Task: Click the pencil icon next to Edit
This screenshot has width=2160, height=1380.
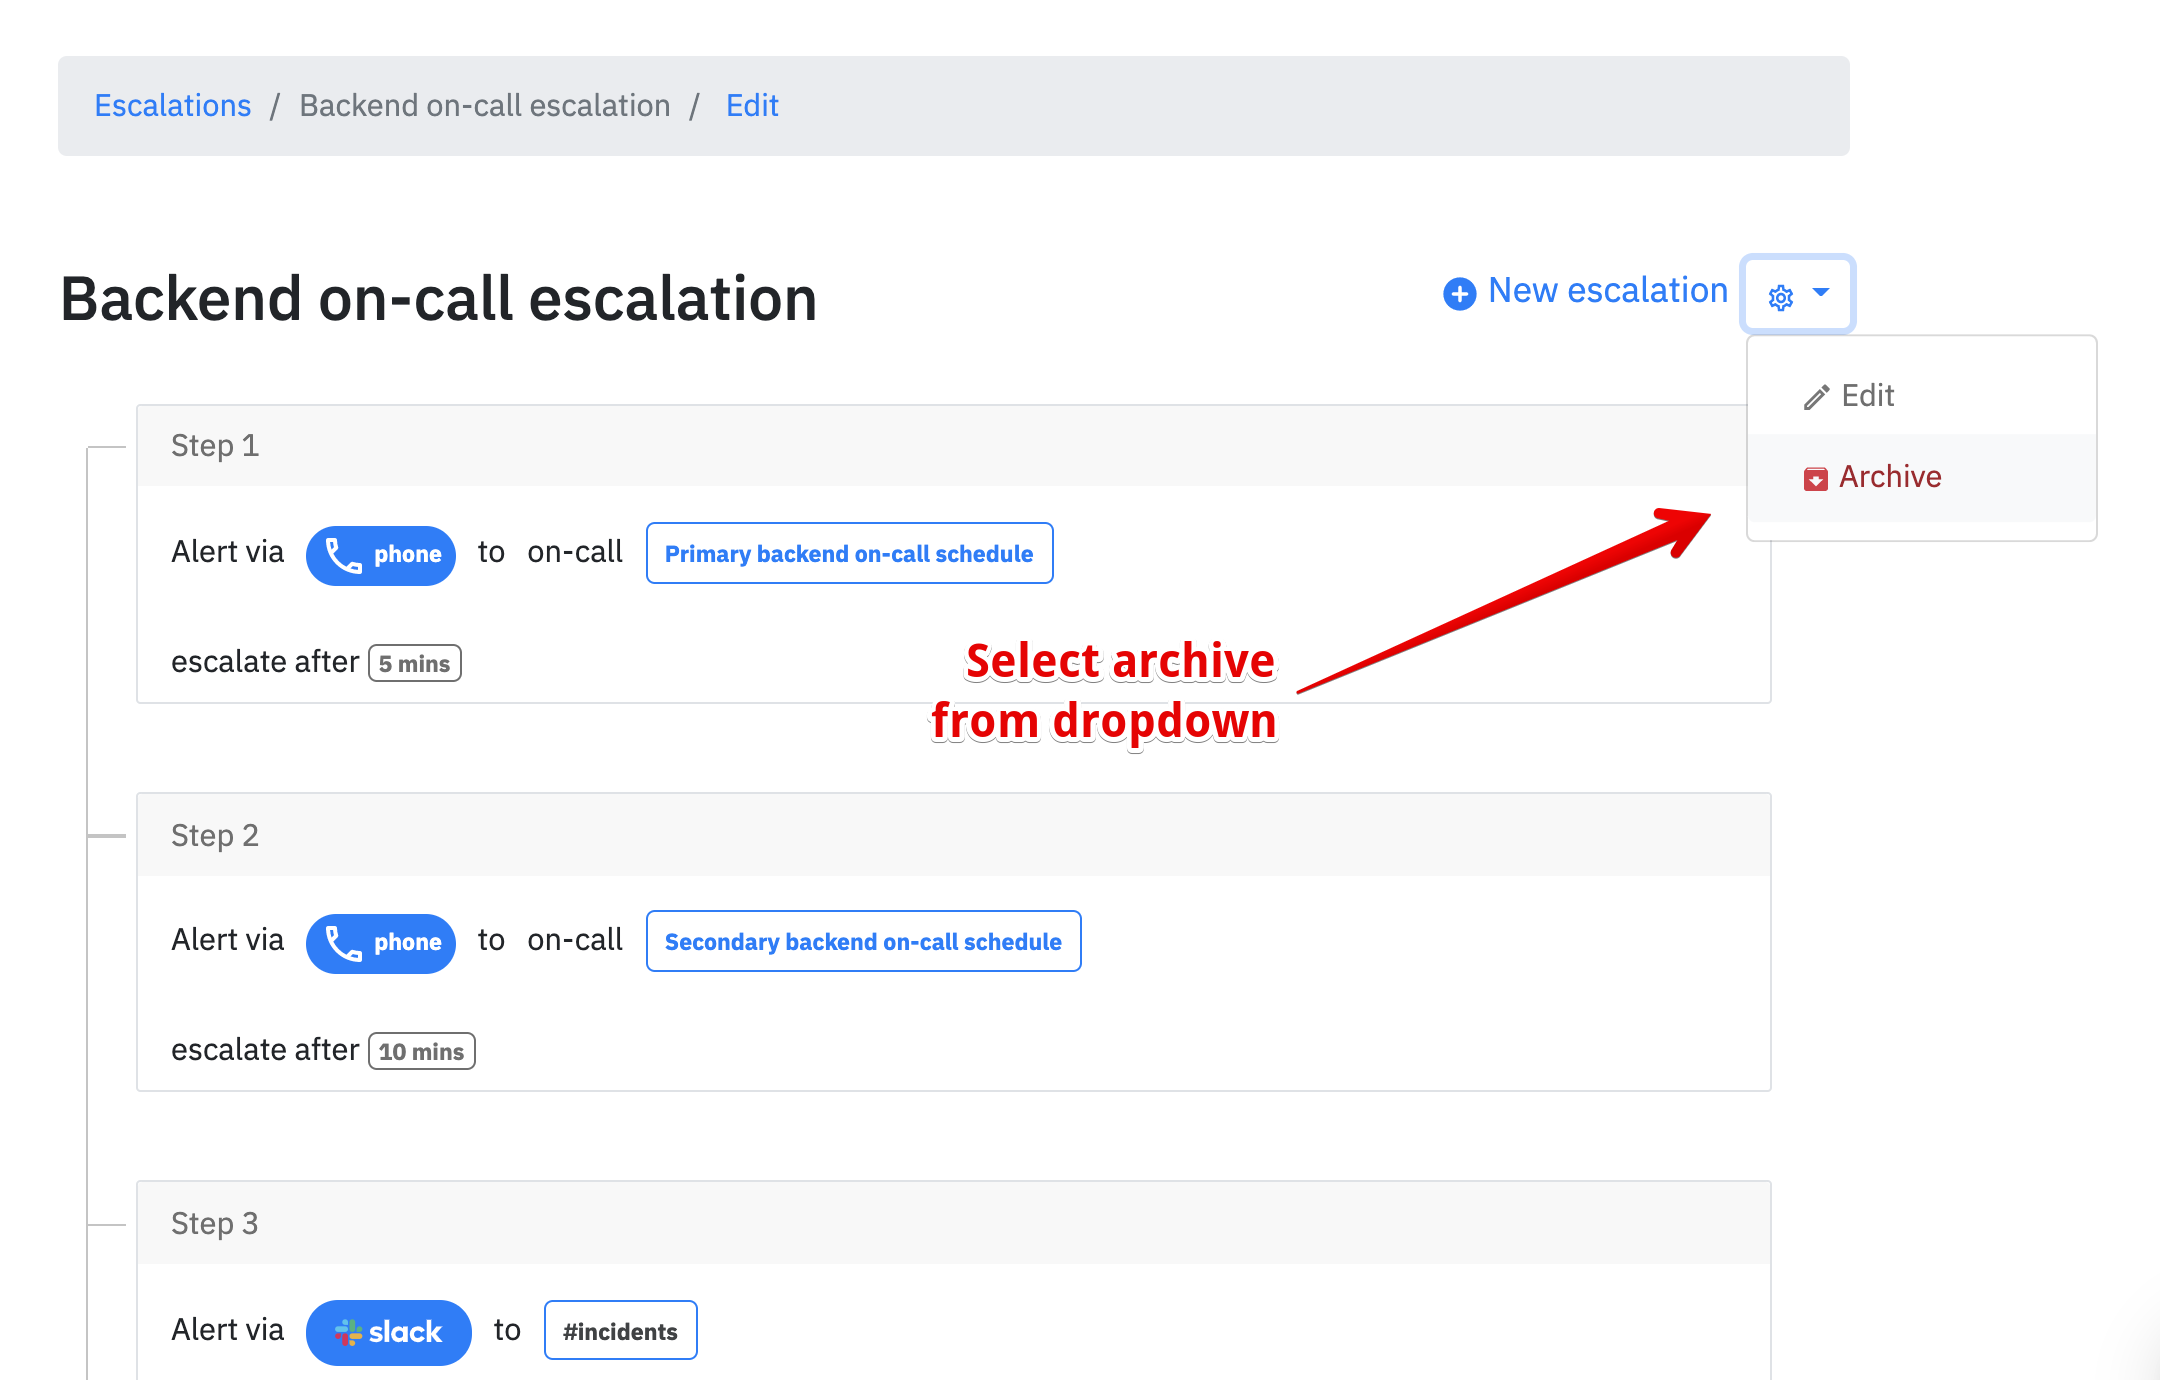Action: tap(1816, 397)
